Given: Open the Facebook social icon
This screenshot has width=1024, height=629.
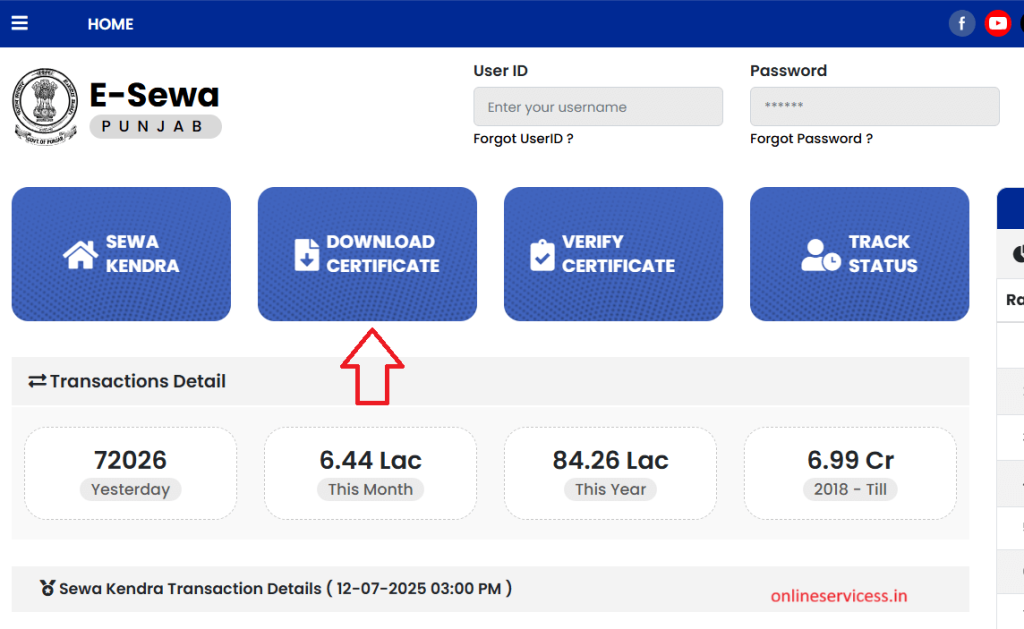Looking at the screenshot, I should pos(961,24).
